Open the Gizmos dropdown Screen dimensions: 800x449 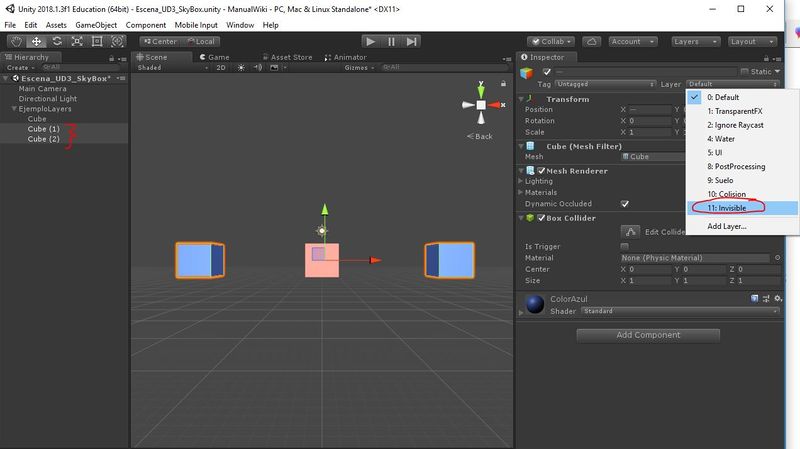pos(359,67)
